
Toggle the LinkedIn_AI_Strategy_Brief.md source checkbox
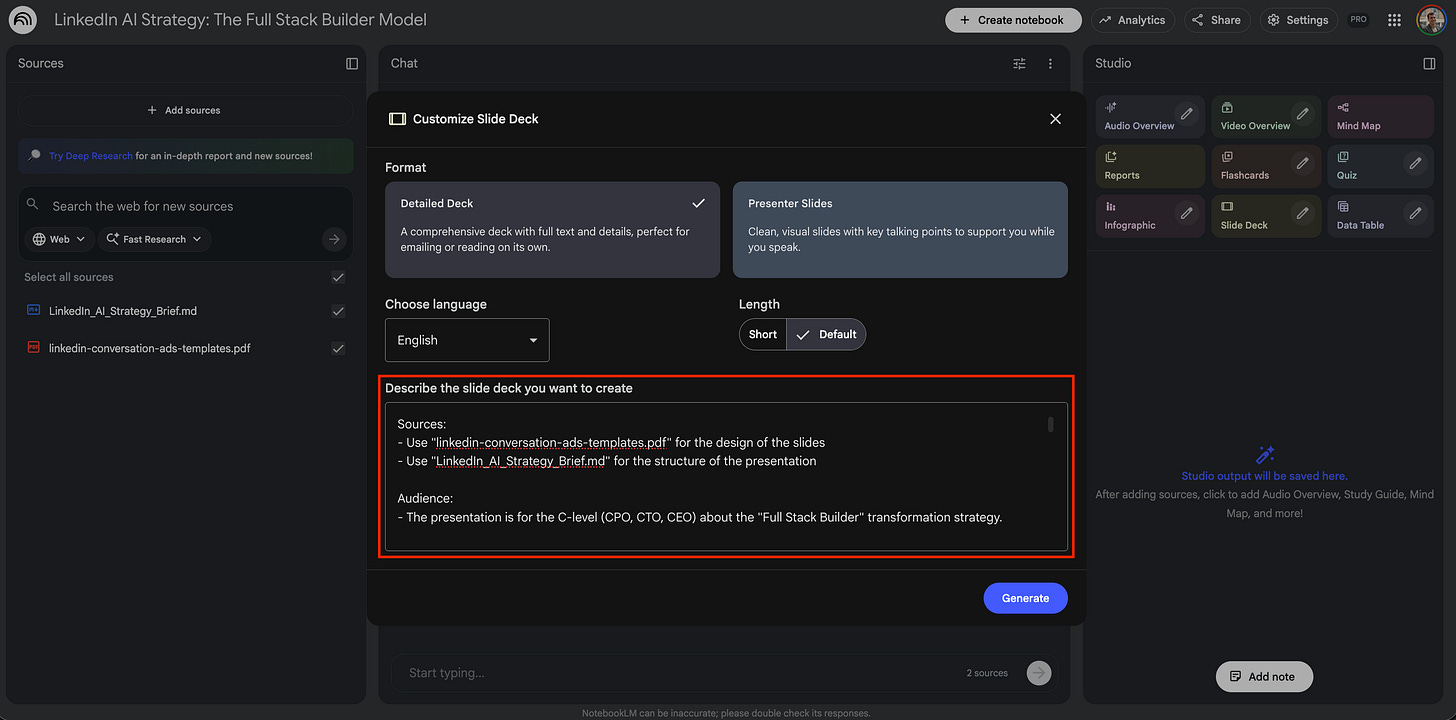pos(338,311)
